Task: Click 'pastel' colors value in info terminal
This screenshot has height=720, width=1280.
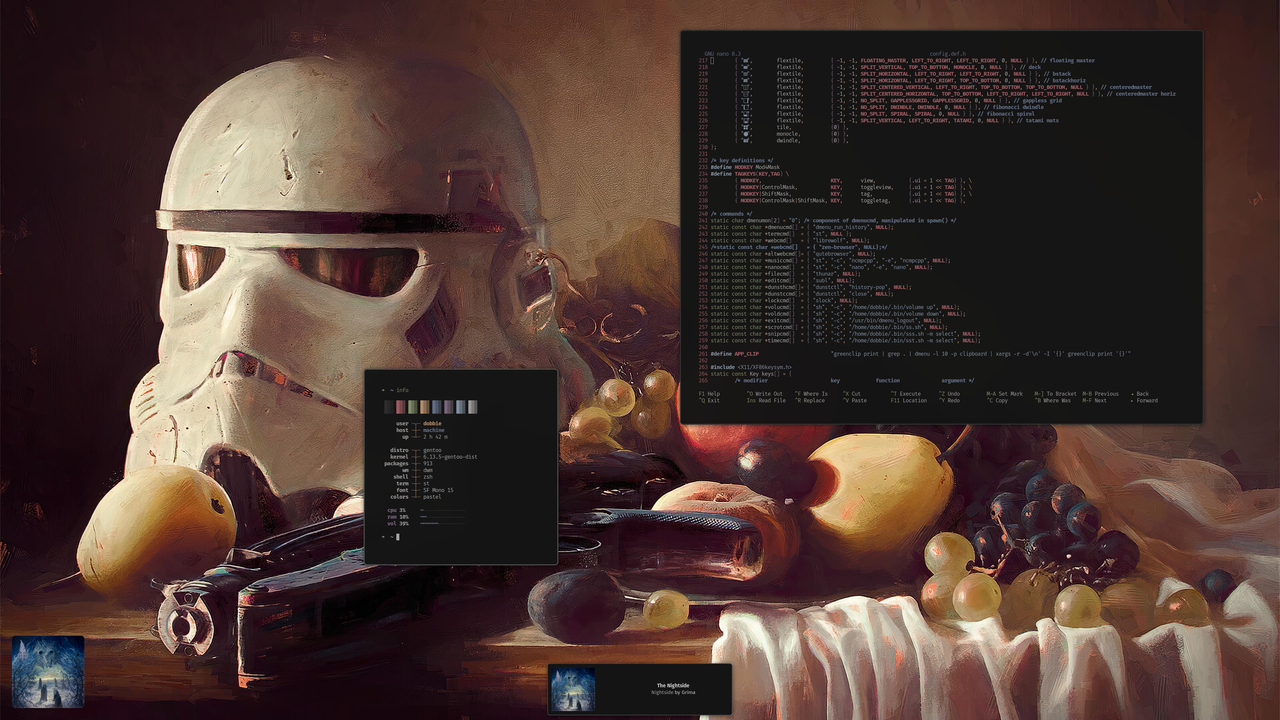Action: click(432, 497)
